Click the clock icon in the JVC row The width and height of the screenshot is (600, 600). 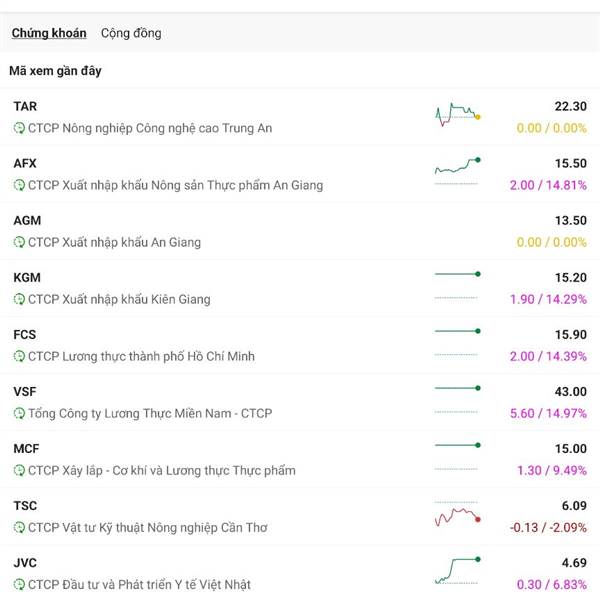coord(19,585)
